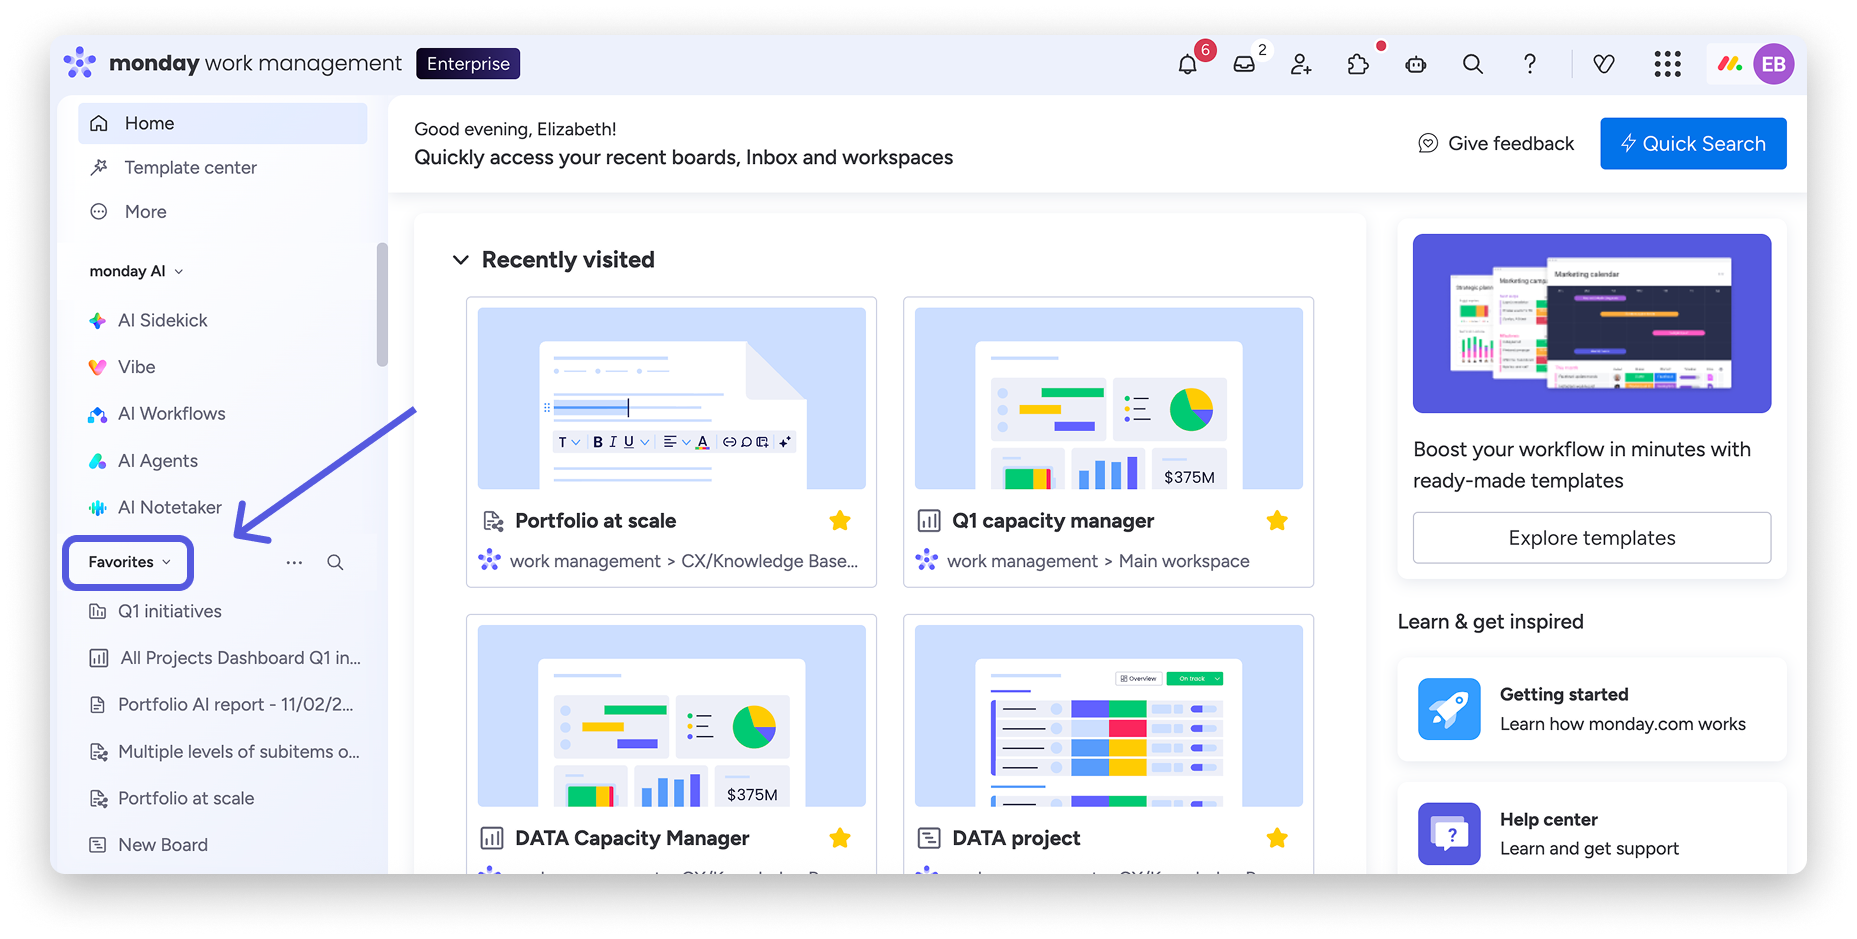Open the apps marketplace puzzle icon
The height and width of the screenshot is (939, 1857).
[x=1358, y=64]
